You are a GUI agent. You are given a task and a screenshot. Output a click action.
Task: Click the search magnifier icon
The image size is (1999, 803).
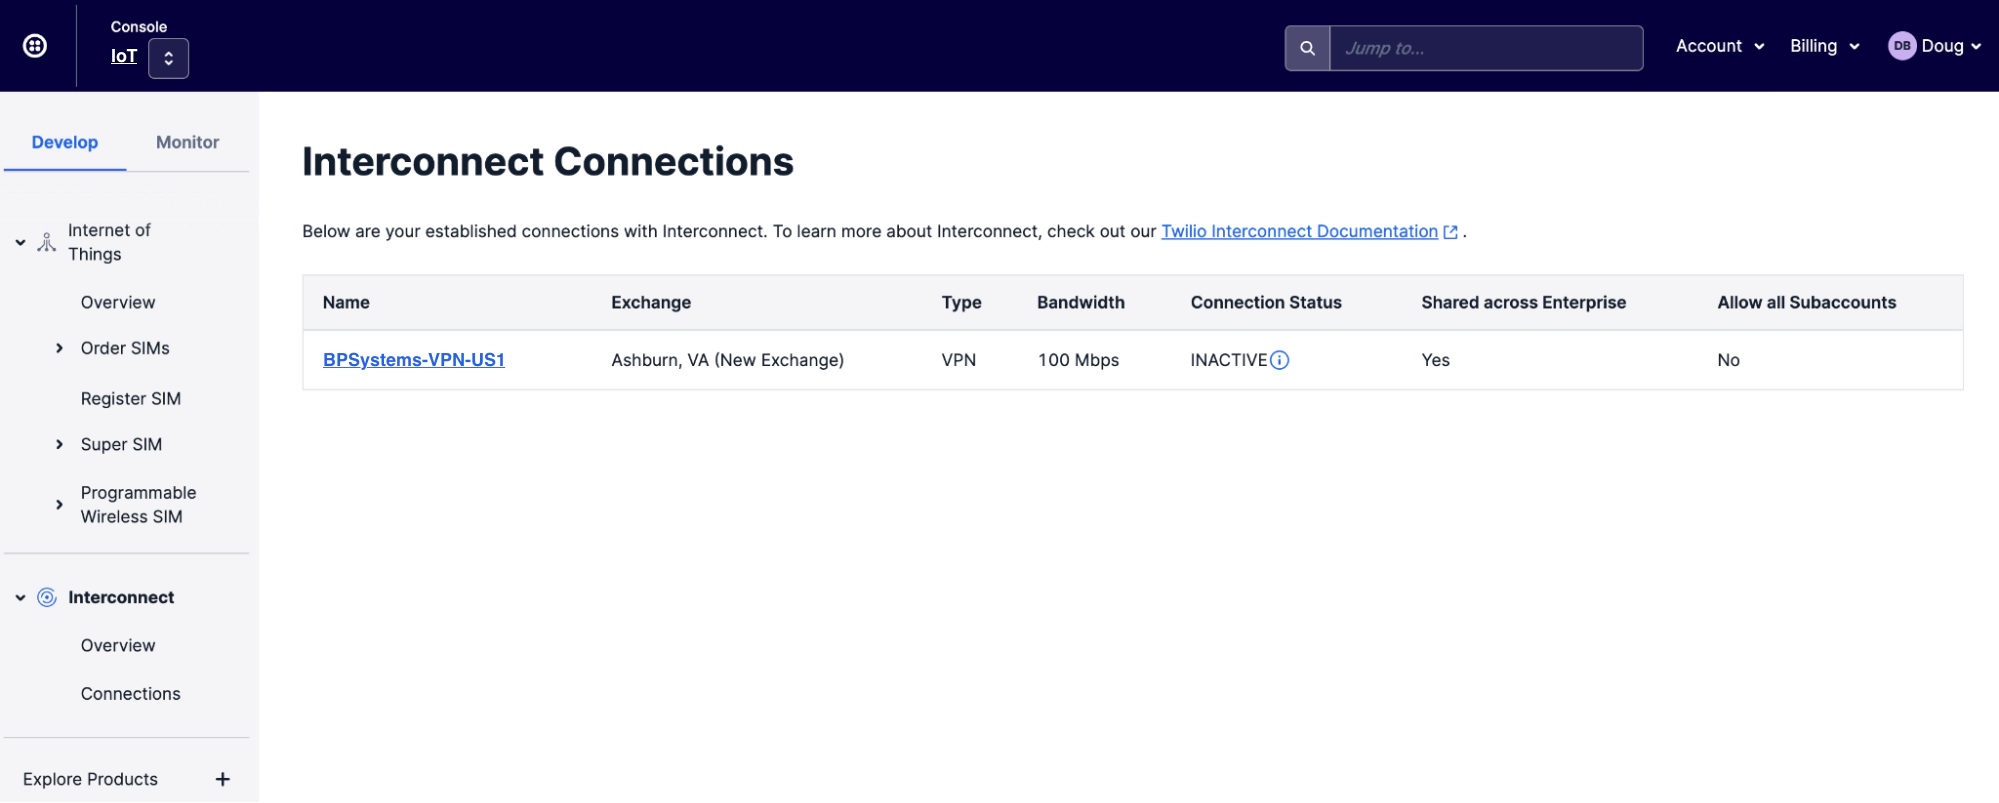[1307, 48]
